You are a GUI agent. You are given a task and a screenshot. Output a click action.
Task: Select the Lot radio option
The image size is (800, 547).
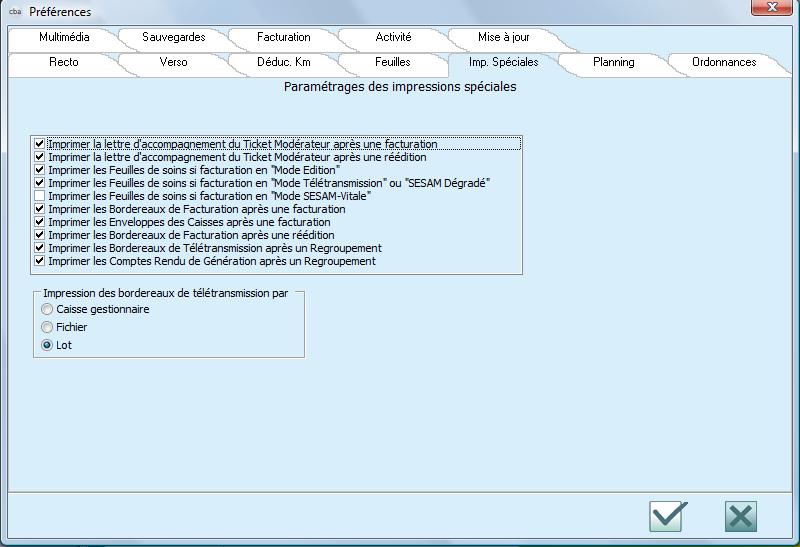click(47, 345)
